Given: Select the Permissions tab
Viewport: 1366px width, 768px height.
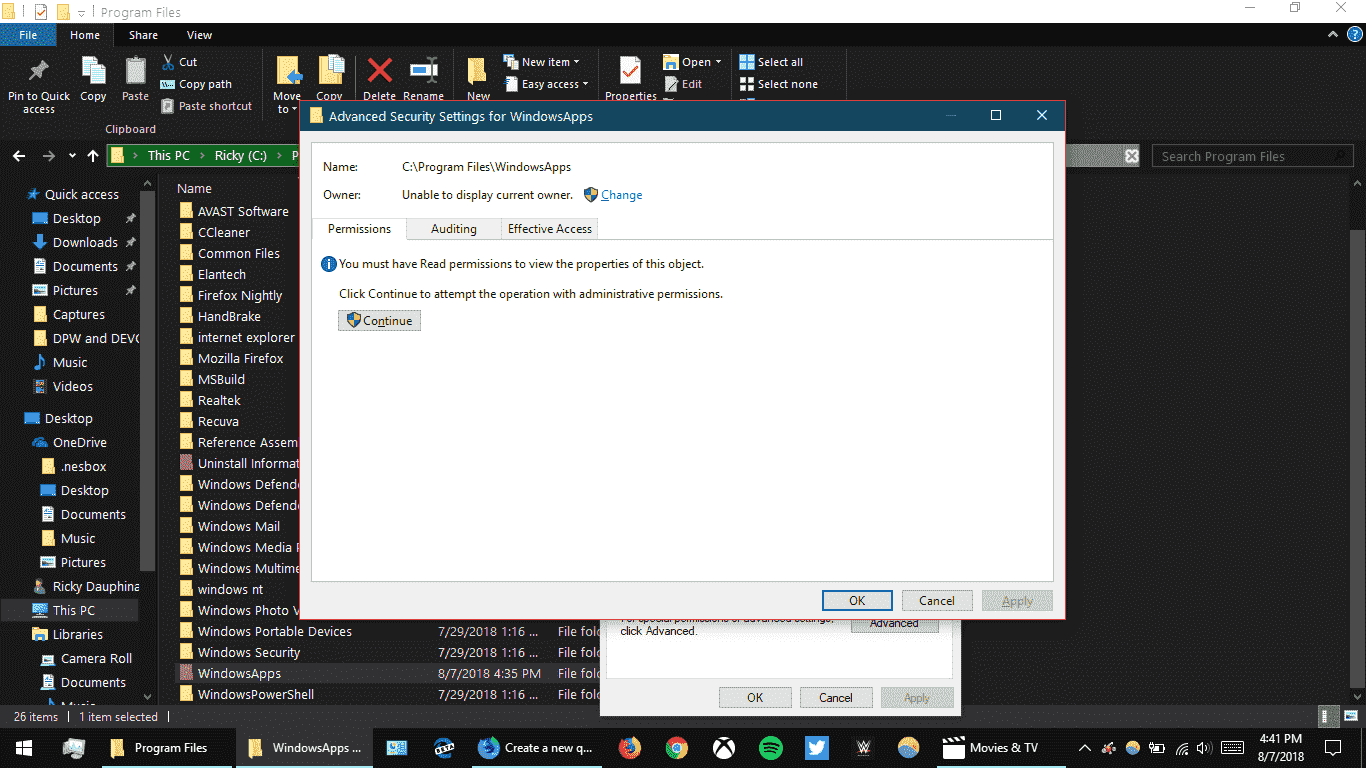Looking at the screenshot, I should [x=359, y=229].
